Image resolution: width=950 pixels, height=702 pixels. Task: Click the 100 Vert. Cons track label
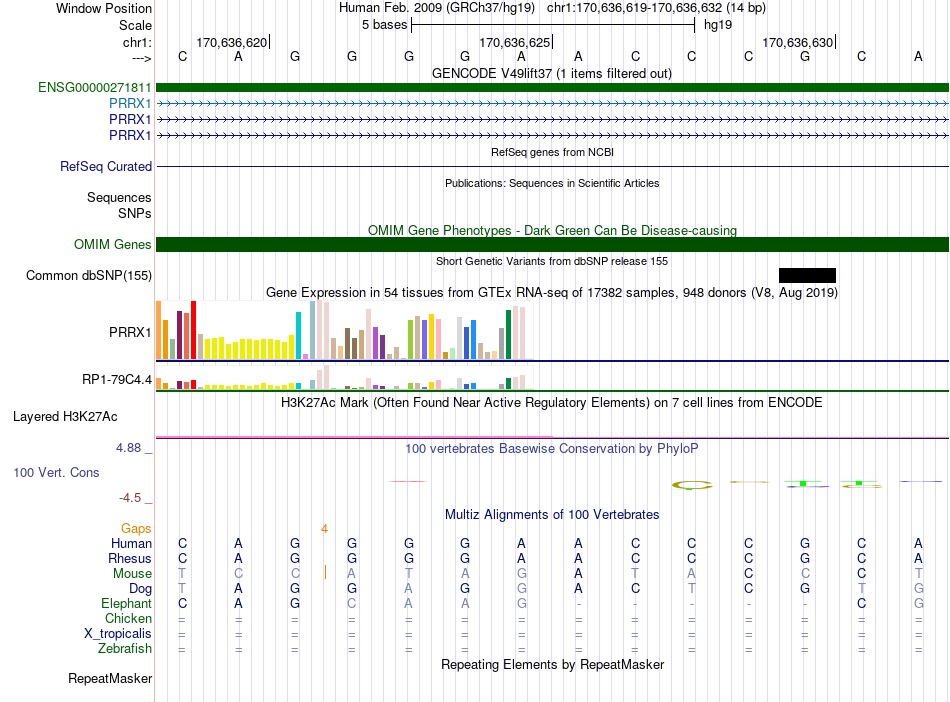56,472
